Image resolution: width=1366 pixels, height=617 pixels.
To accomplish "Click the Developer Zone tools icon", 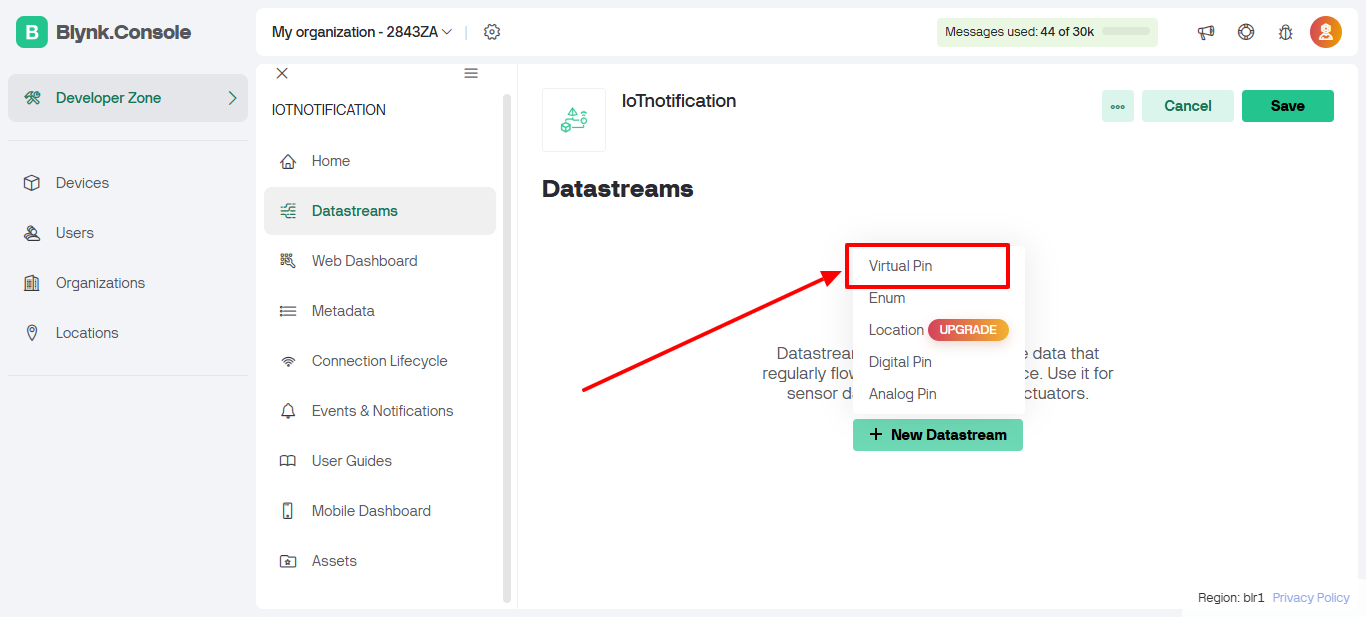I will click(x=32, y=98).
